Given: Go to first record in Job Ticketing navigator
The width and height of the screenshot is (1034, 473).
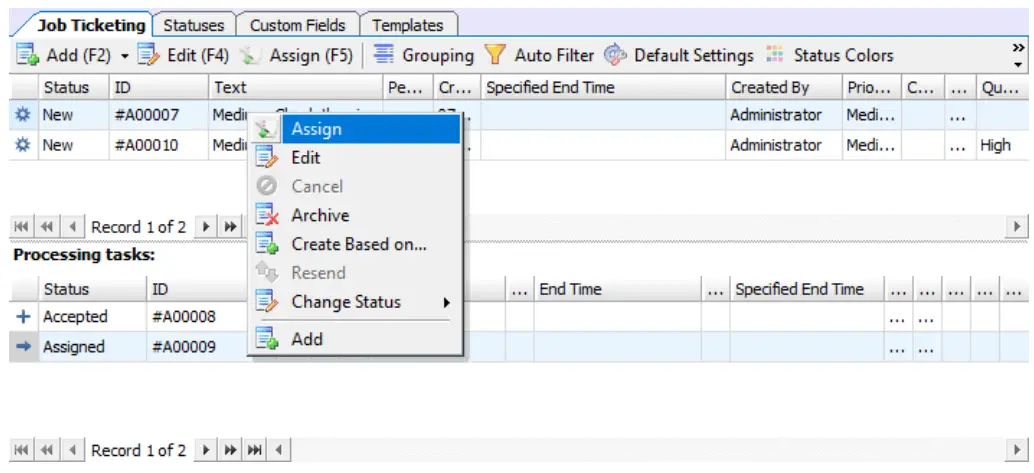Looking at the screenshot, I should click(21, 227).
